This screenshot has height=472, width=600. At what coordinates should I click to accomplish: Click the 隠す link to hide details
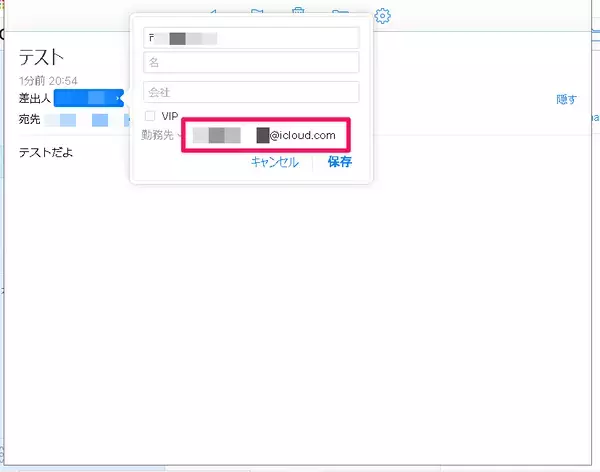pos(567,99)
